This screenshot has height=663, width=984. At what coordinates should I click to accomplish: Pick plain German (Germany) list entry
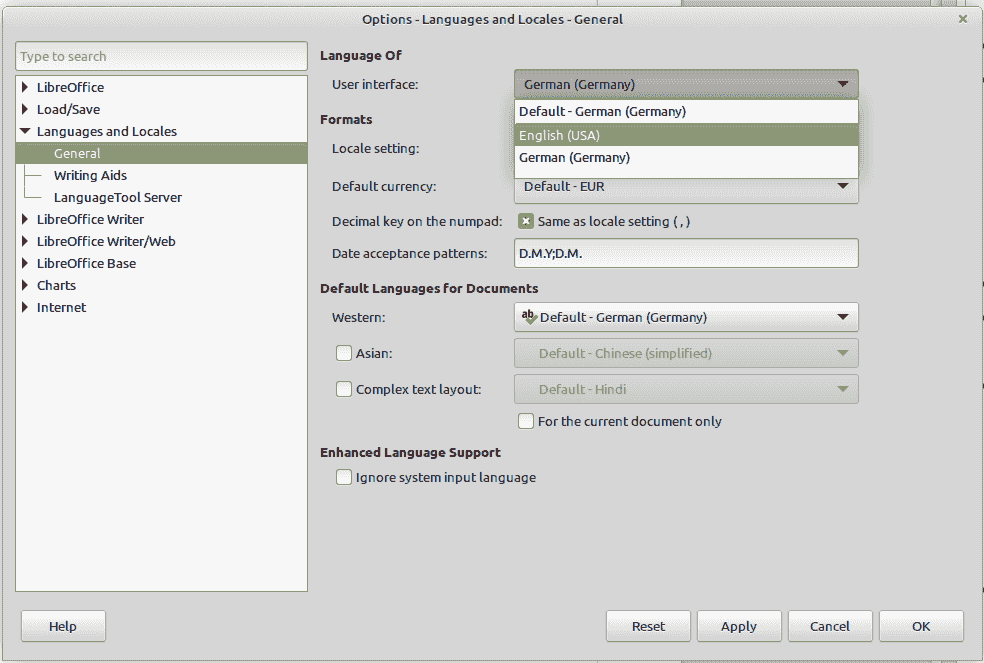(686, 158)
